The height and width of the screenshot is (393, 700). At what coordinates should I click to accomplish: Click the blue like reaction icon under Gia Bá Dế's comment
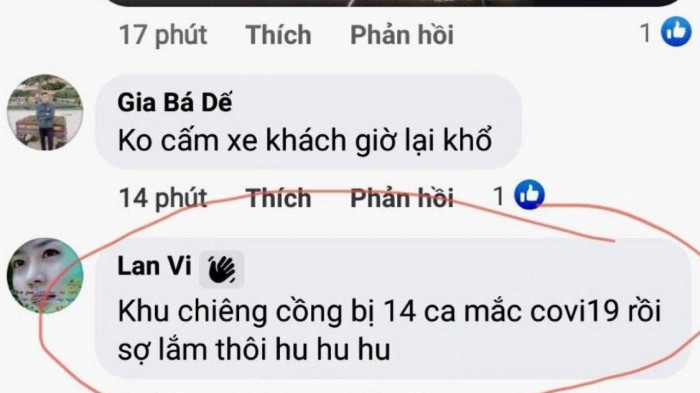coord(529,195)
